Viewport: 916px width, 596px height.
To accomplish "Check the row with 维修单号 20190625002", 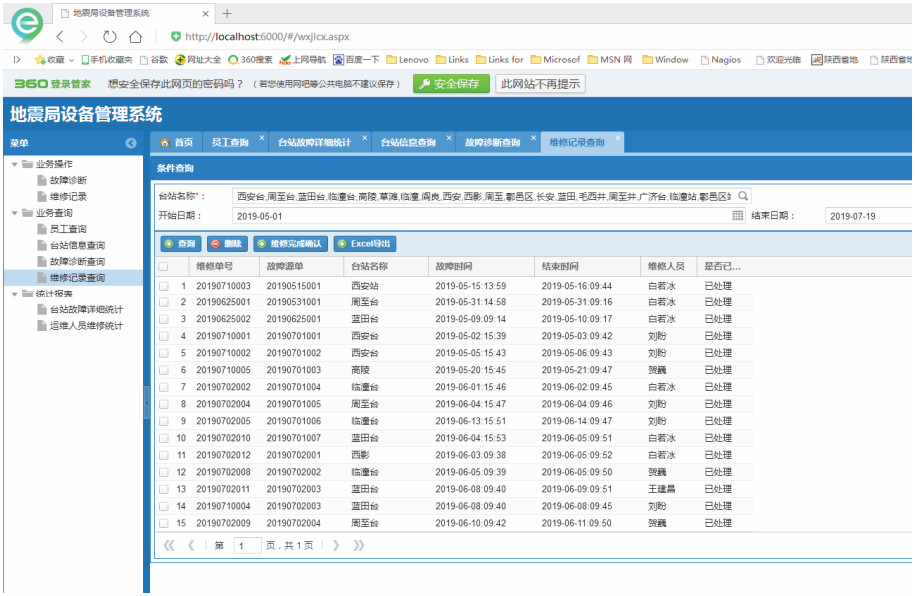I will (x=164, y=319).
